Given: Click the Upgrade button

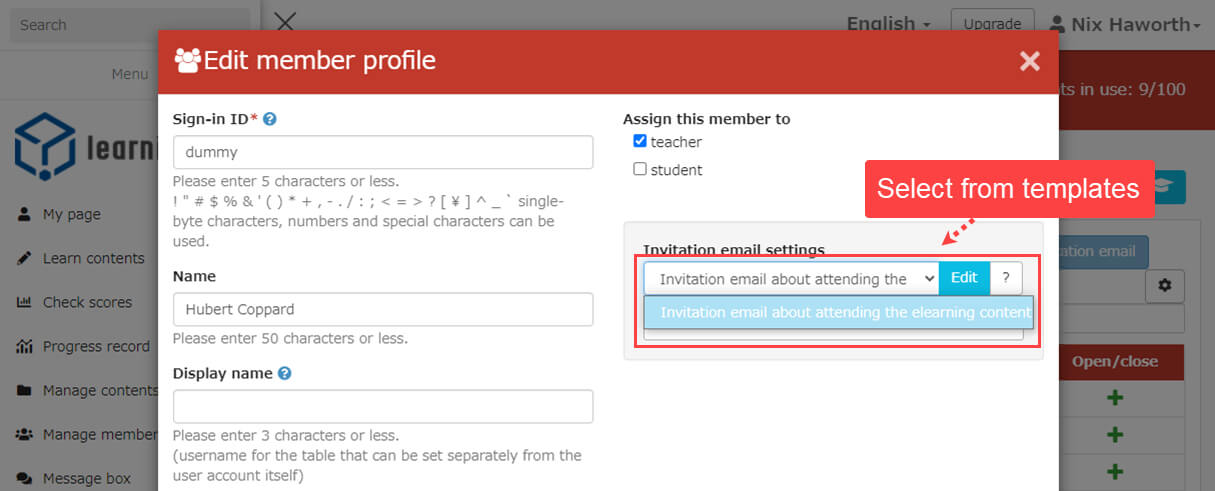Looking at the screenshot, I should click(990, 24).
